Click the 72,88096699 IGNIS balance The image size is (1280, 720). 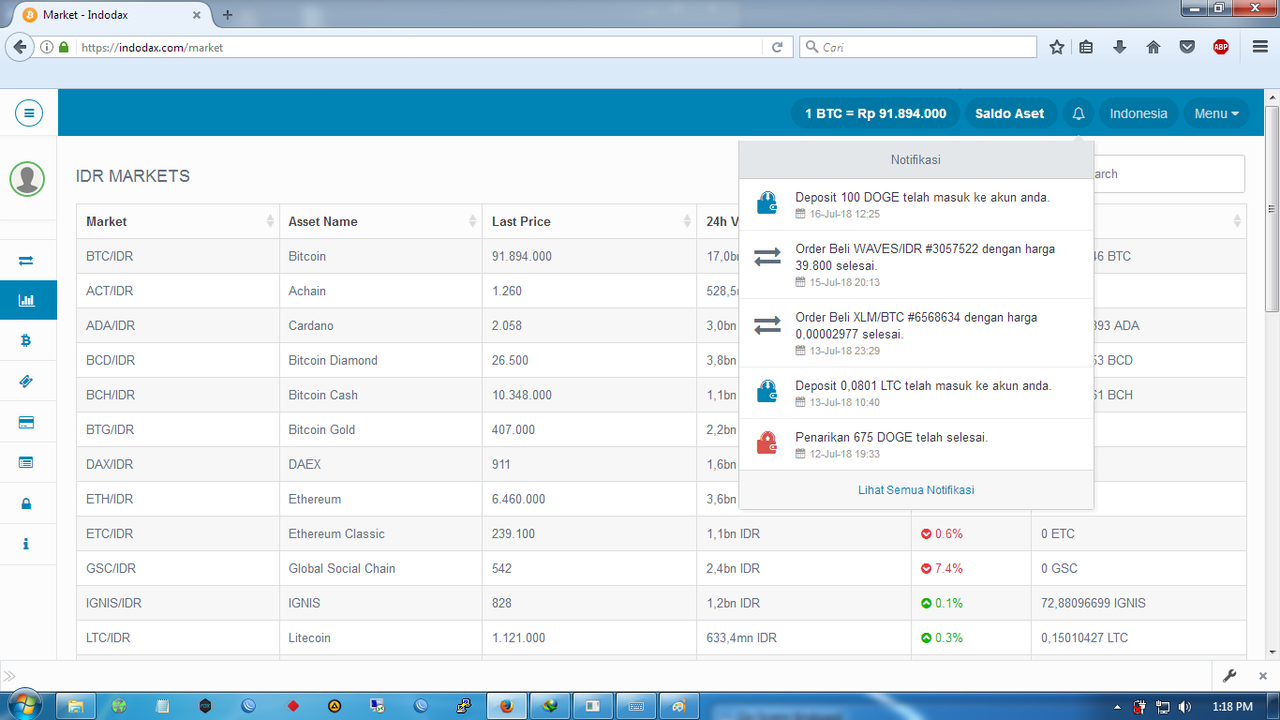[1093, 603]
